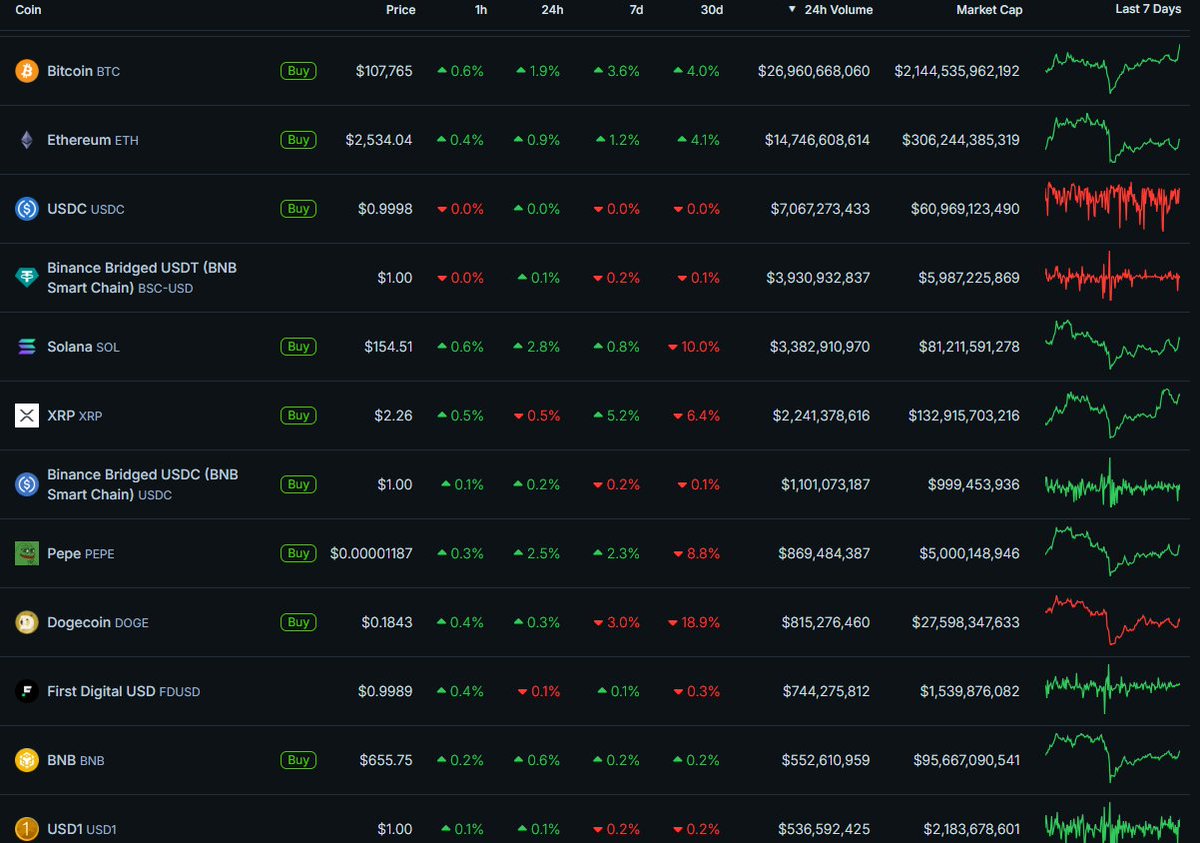Sort by 24h change column header
The width and height of the screenshot is (1200, 843).
(x=551, y=10)
